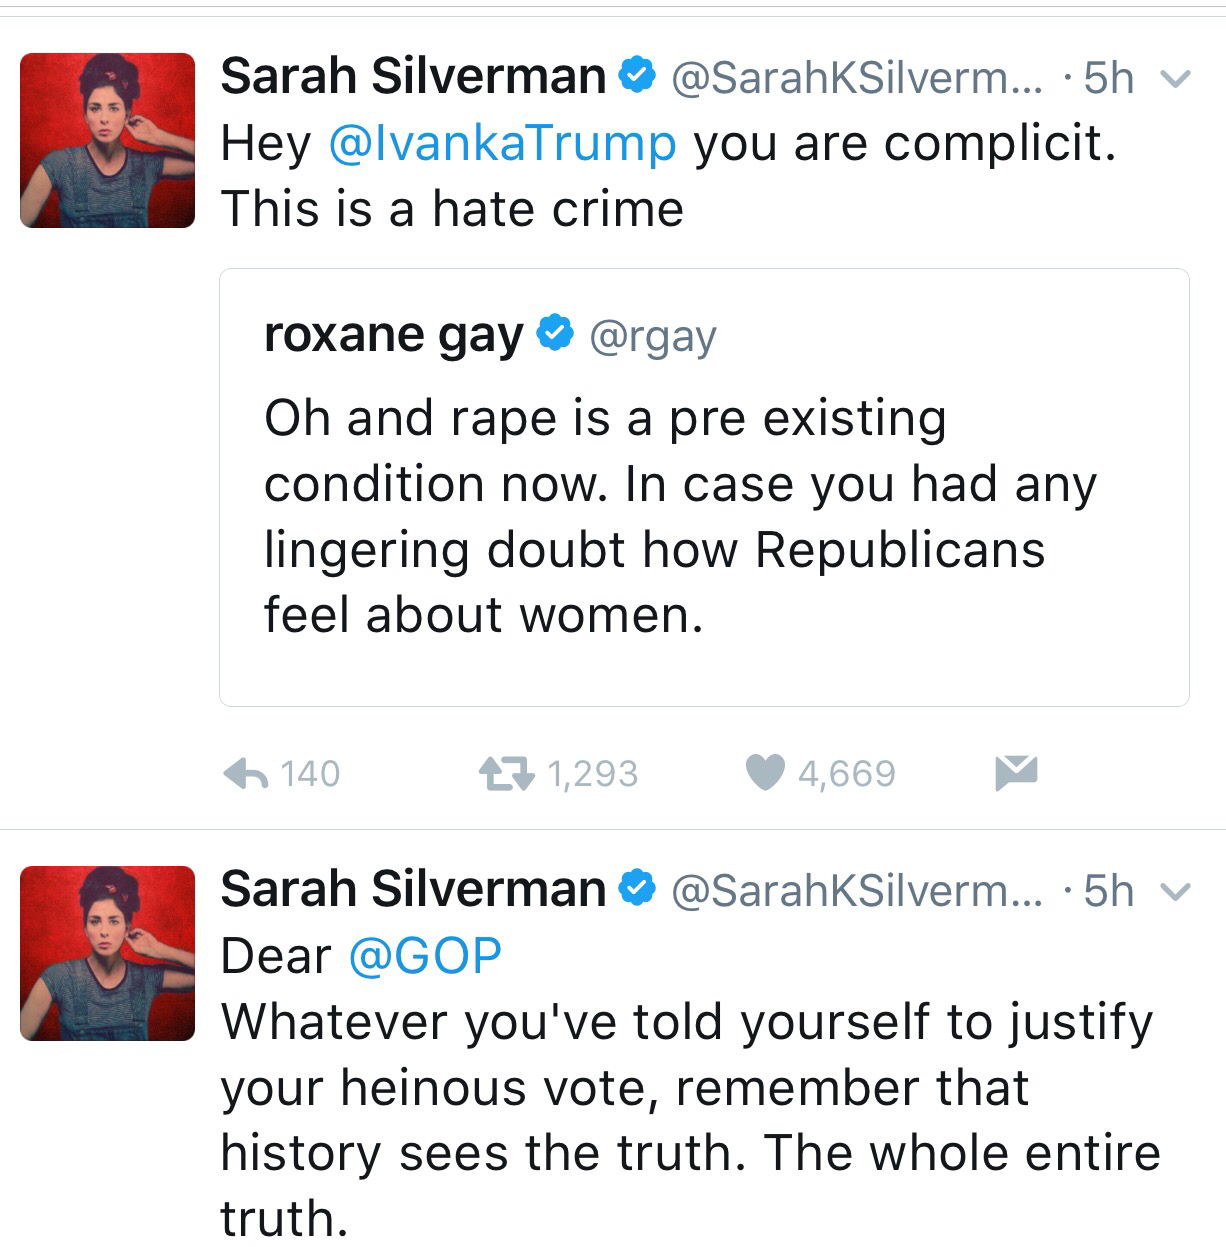The height and width of the screenshot is (1247, 1226).
Task: Tap the profile photo beside Dear @GOP tweet
Action: click(x=108, y=953)
